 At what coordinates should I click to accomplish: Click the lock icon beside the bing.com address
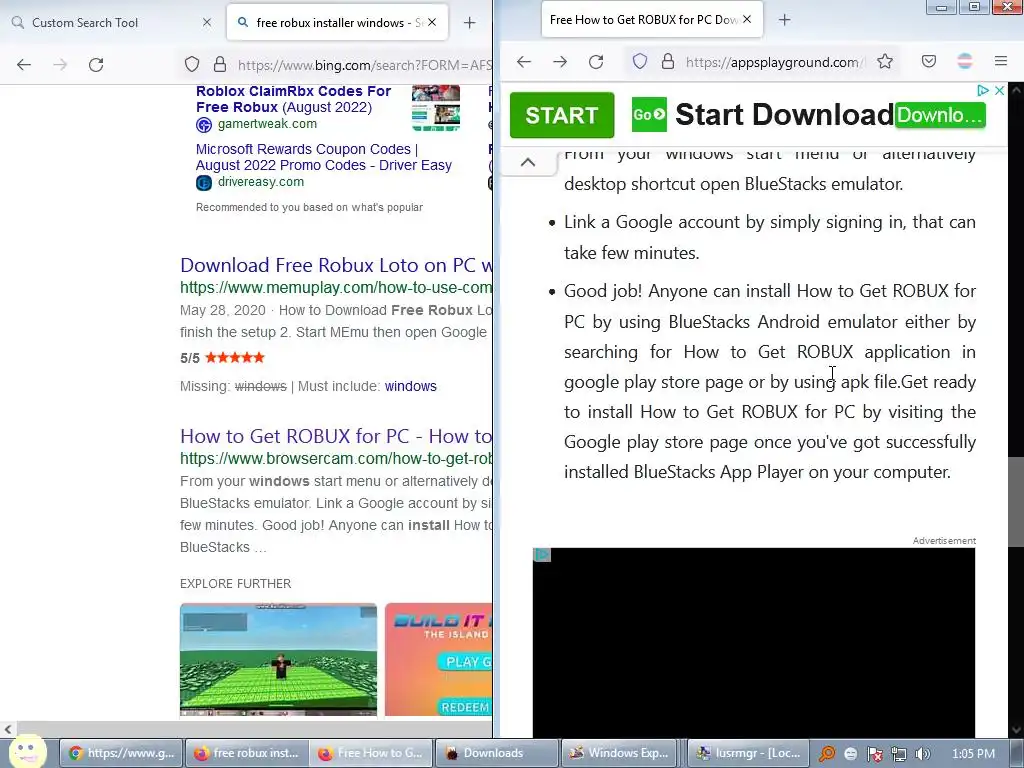click(x=220, y=64)
